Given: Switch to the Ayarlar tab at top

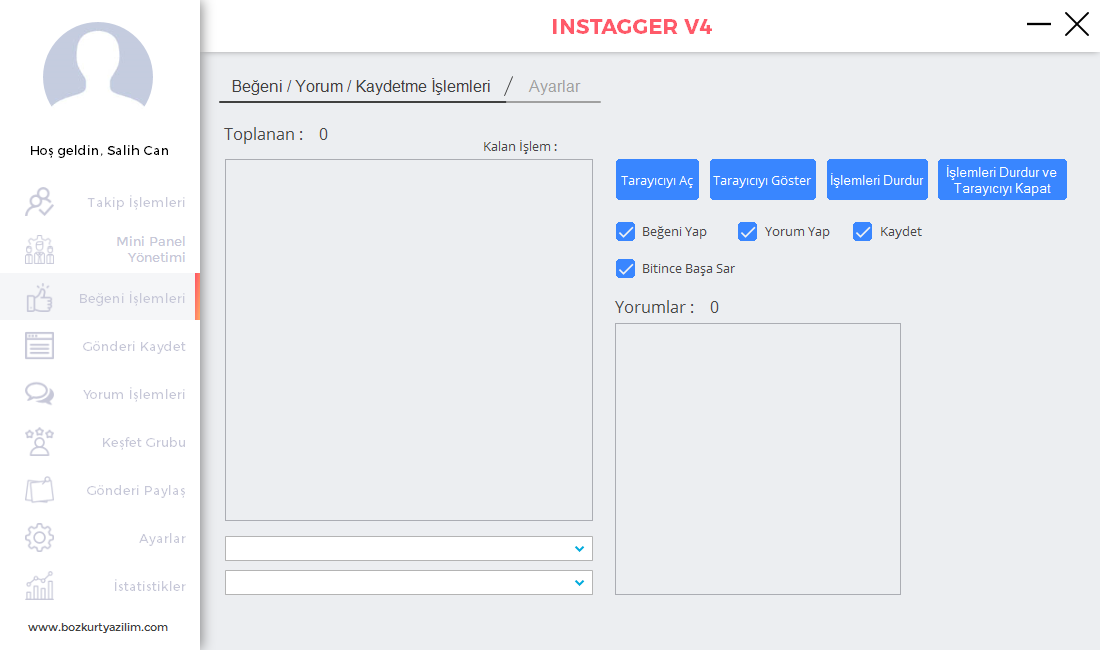Looking at the screenshot, I should (x=554, y=86).
